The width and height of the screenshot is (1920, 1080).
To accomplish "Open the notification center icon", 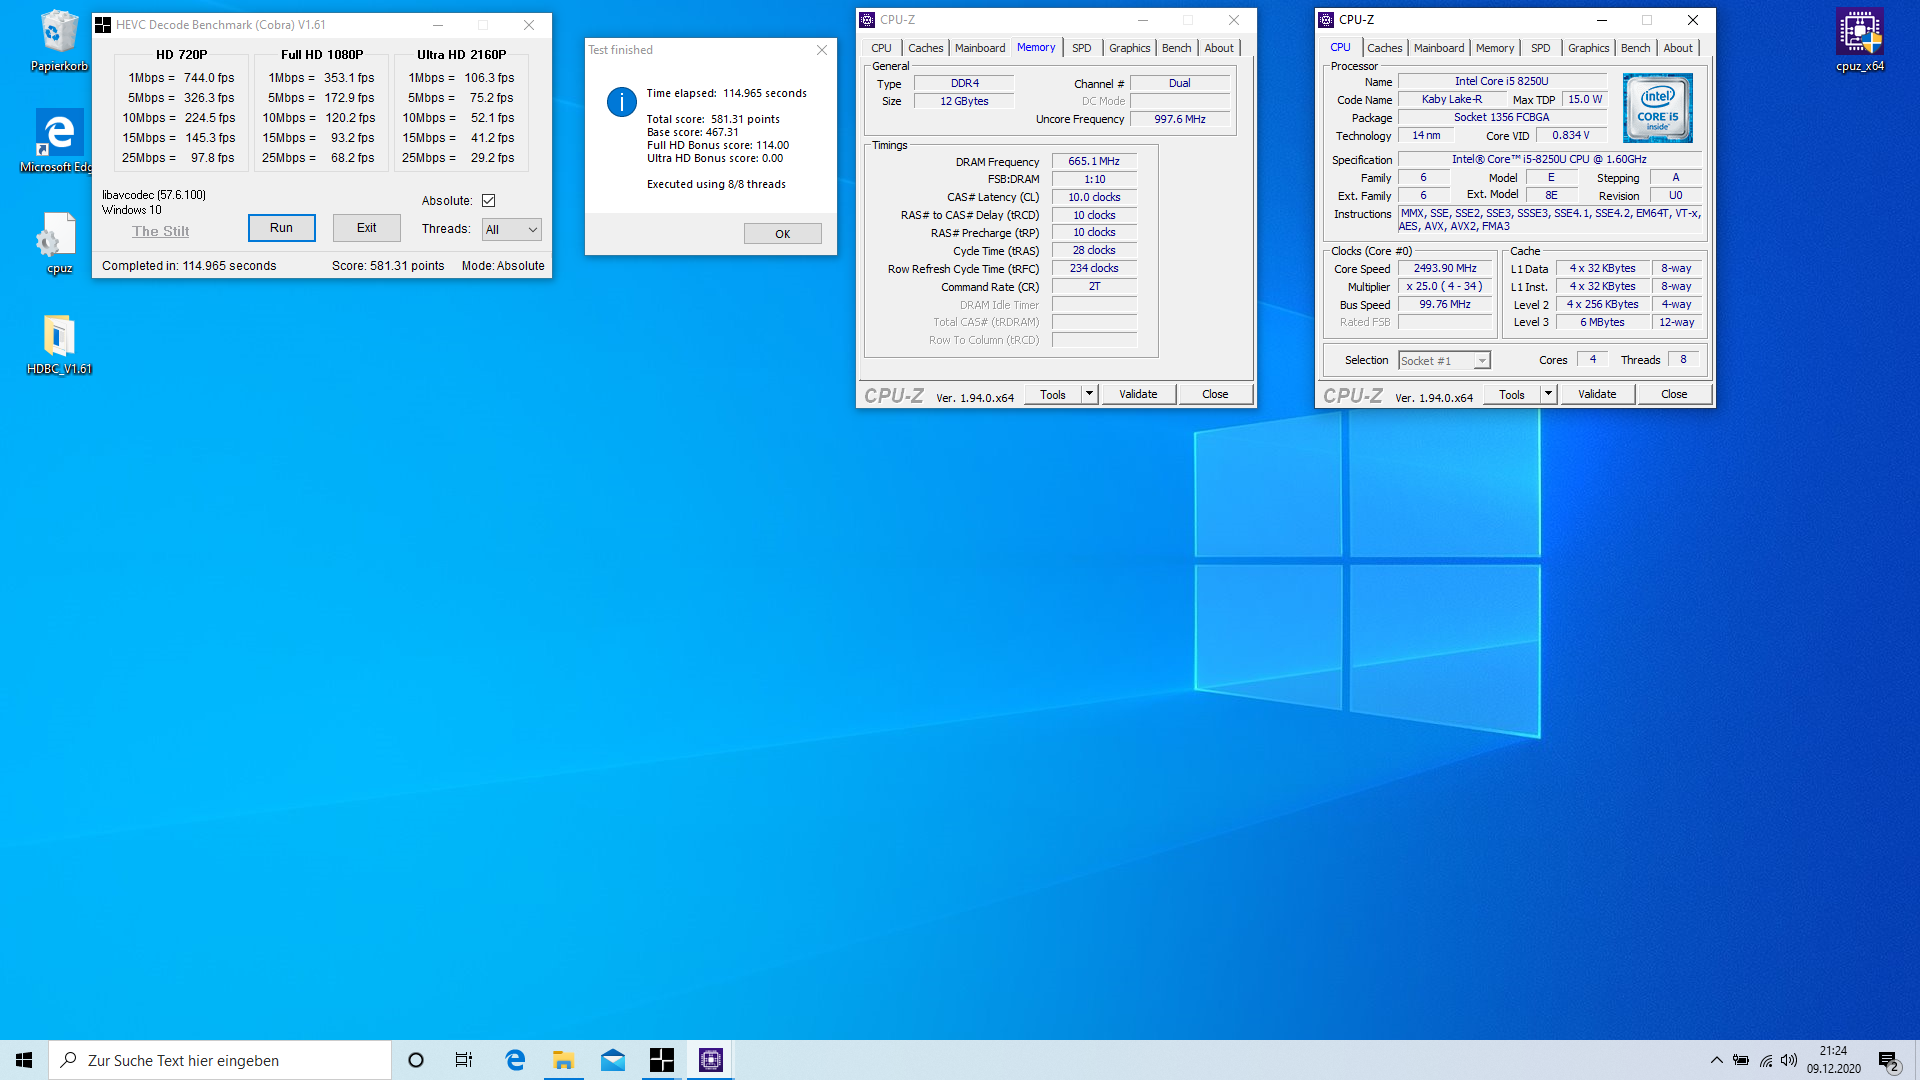I will [x=1889, y=1060].
